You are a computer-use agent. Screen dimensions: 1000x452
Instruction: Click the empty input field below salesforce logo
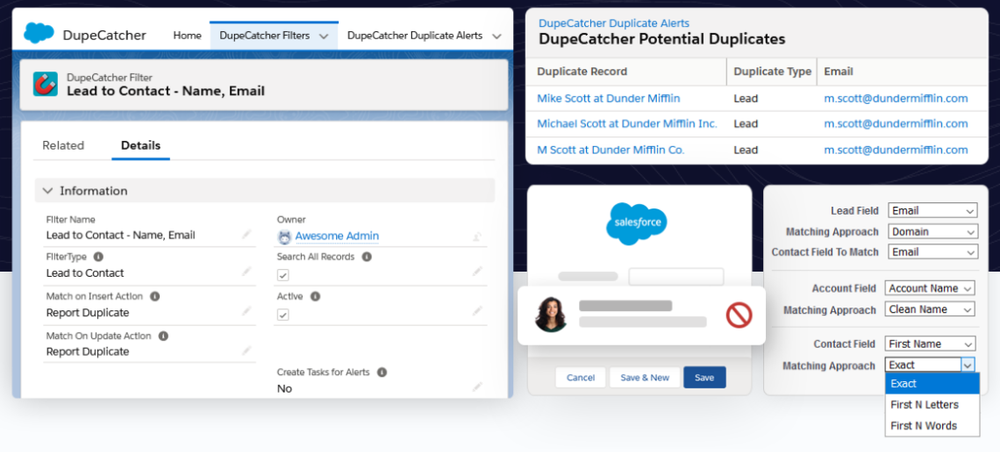tap(676, 276)
